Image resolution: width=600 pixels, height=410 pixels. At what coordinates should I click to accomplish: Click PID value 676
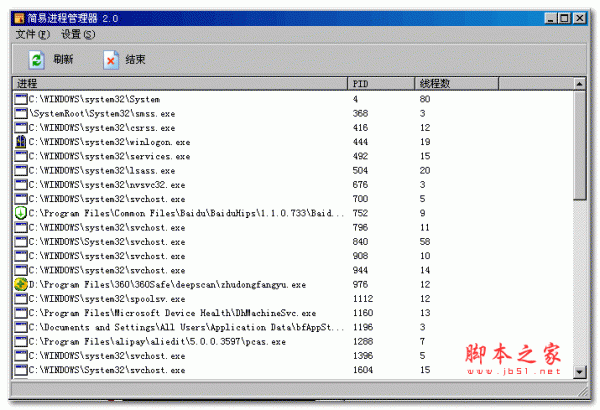pos(360,185)
